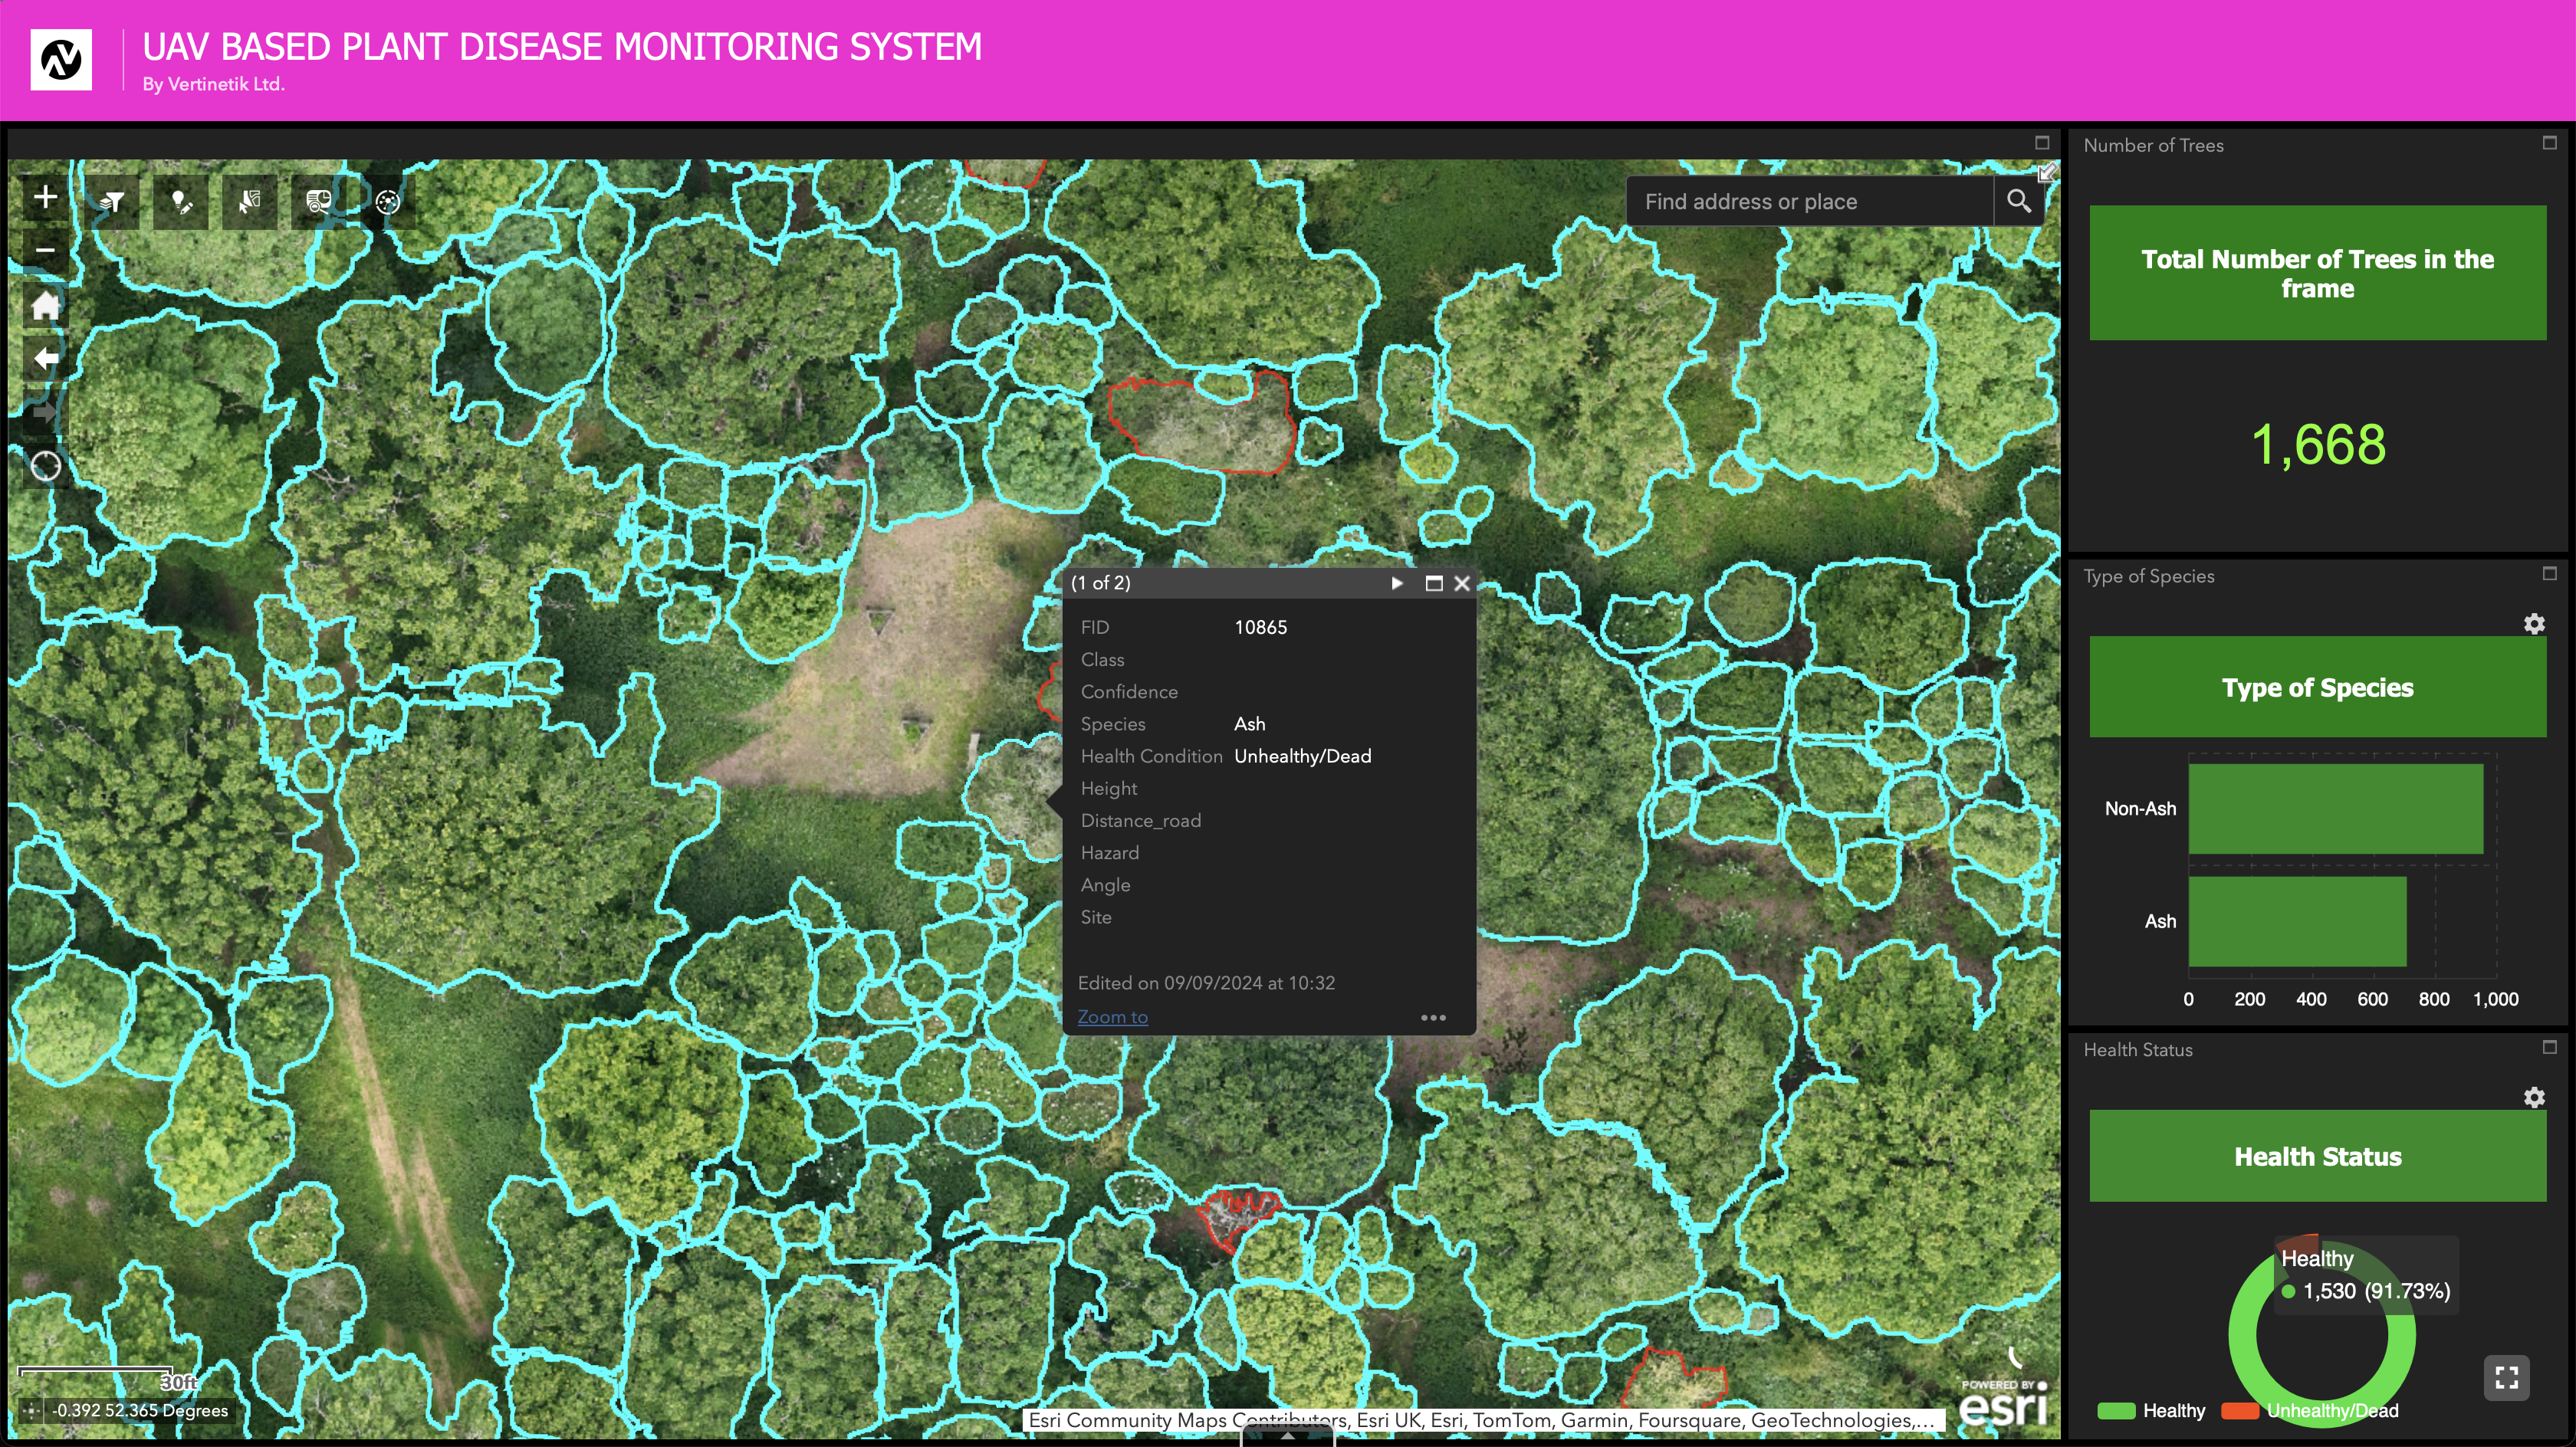Click the Non-Ash species bar
Viewport: 2576px width, 1447px height.
[x=2335, y=809]
